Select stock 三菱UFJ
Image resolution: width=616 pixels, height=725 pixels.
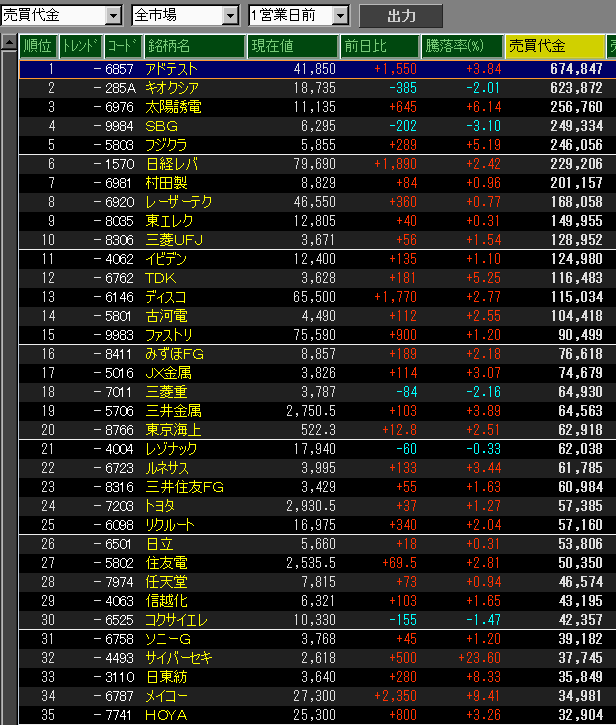174,240
